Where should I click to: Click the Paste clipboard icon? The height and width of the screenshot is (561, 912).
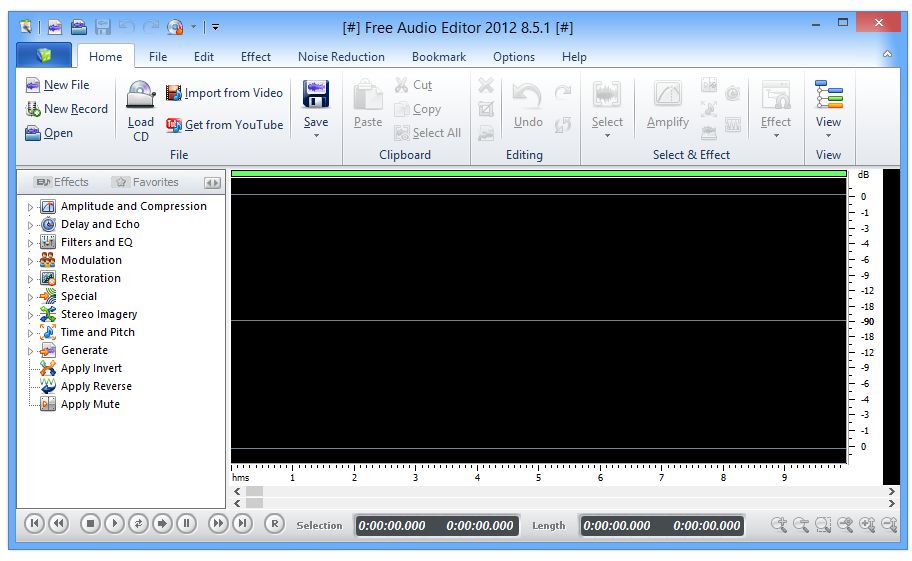click(368, 95)
